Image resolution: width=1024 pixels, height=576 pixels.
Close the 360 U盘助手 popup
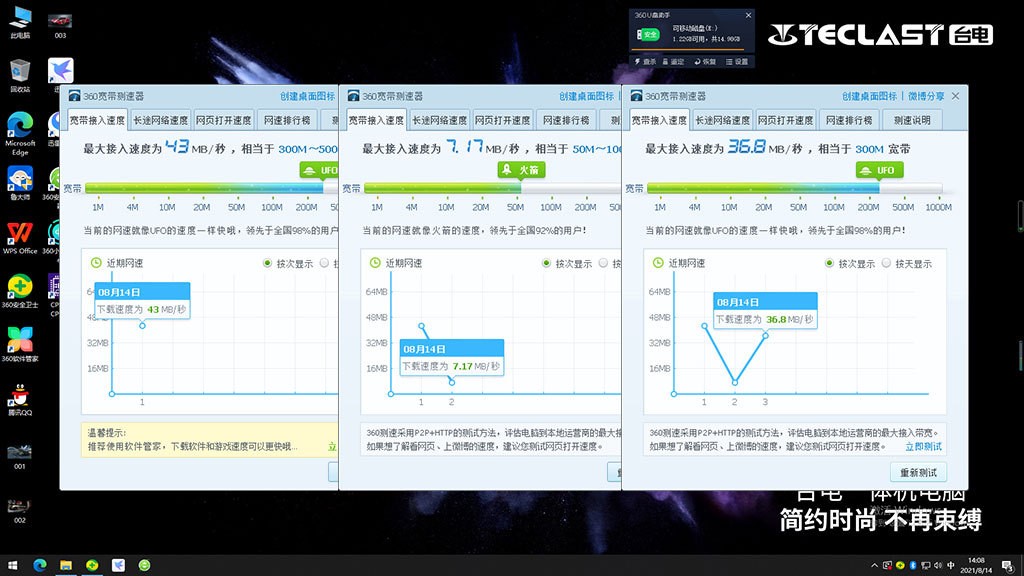tap(748, 15)
